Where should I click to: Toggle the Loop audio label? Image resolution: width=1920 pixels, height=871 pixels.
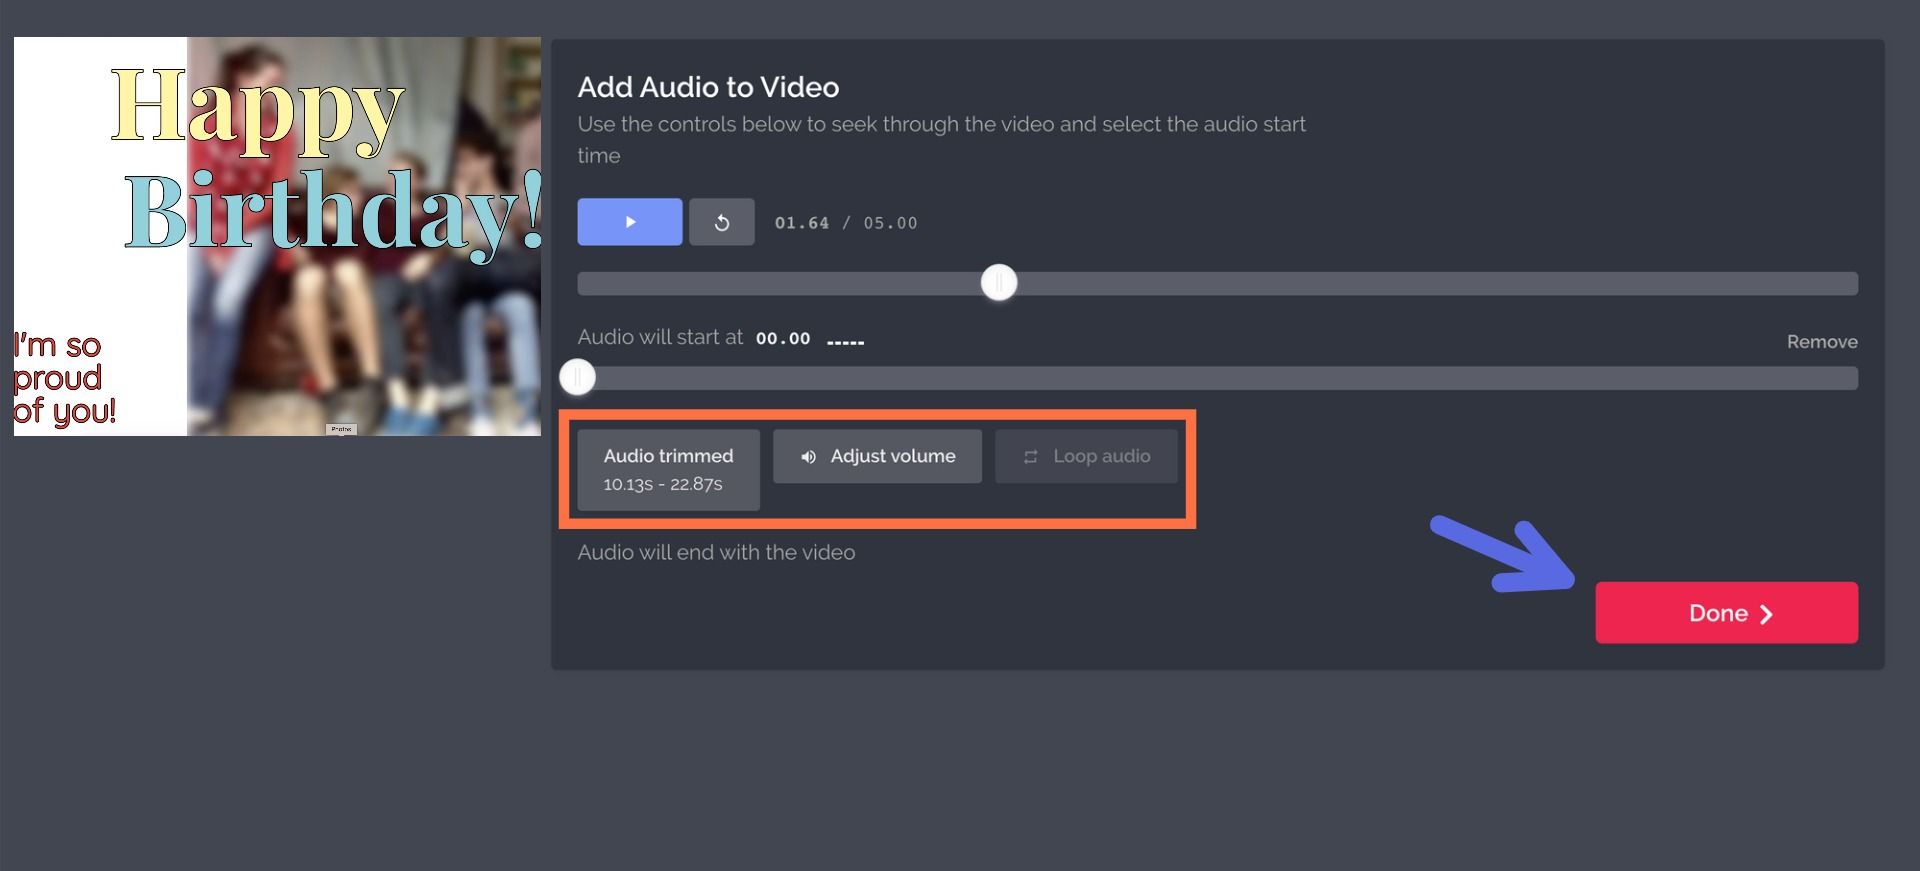coord(1101,456)
